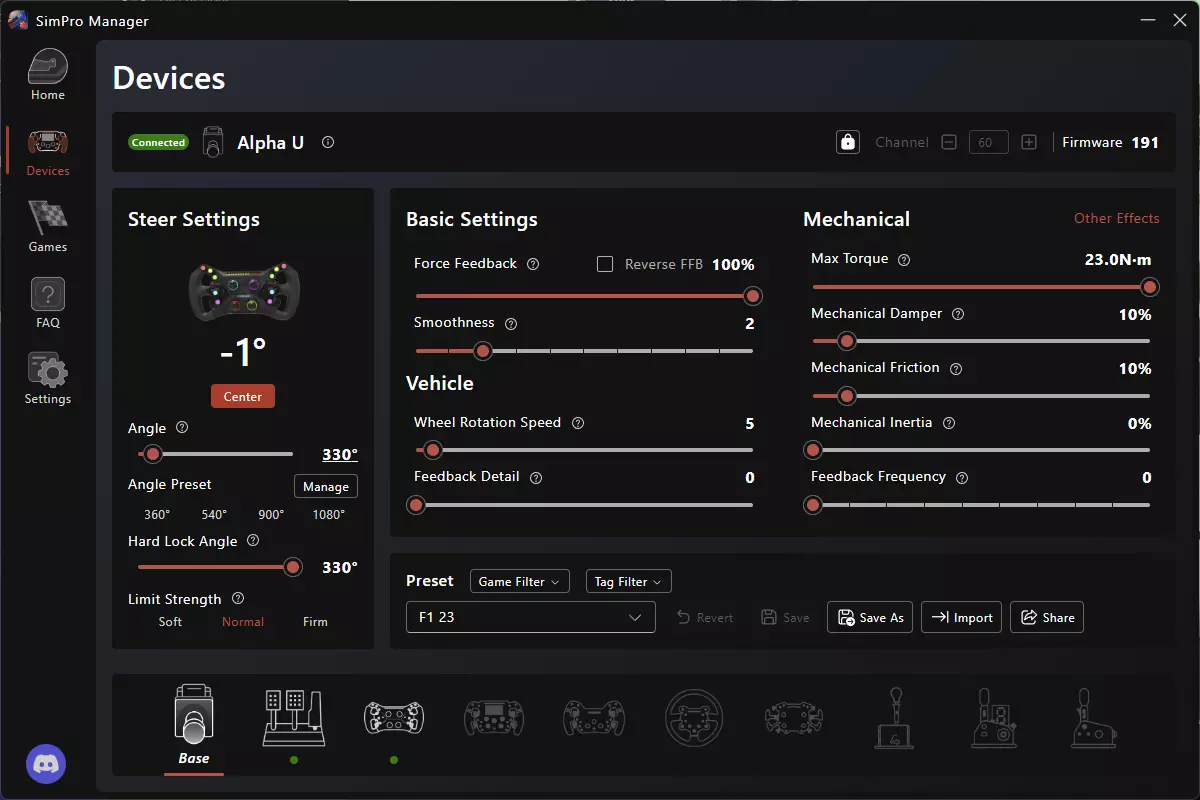Viewport: 1200px width, 800px height.
Task: Set Limit Strength to Normal
Action: 243,622
